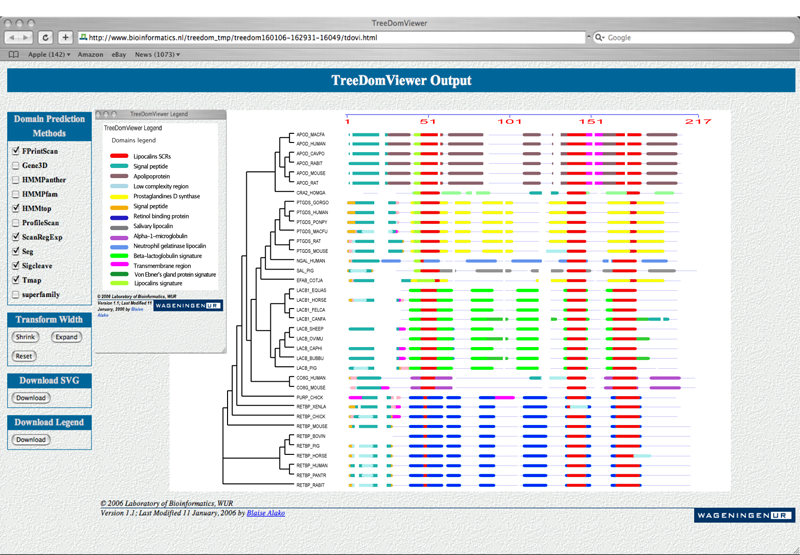Screen dimensions: 800x555
Task: Click the search magnifier icon
Action: point(600,37)
